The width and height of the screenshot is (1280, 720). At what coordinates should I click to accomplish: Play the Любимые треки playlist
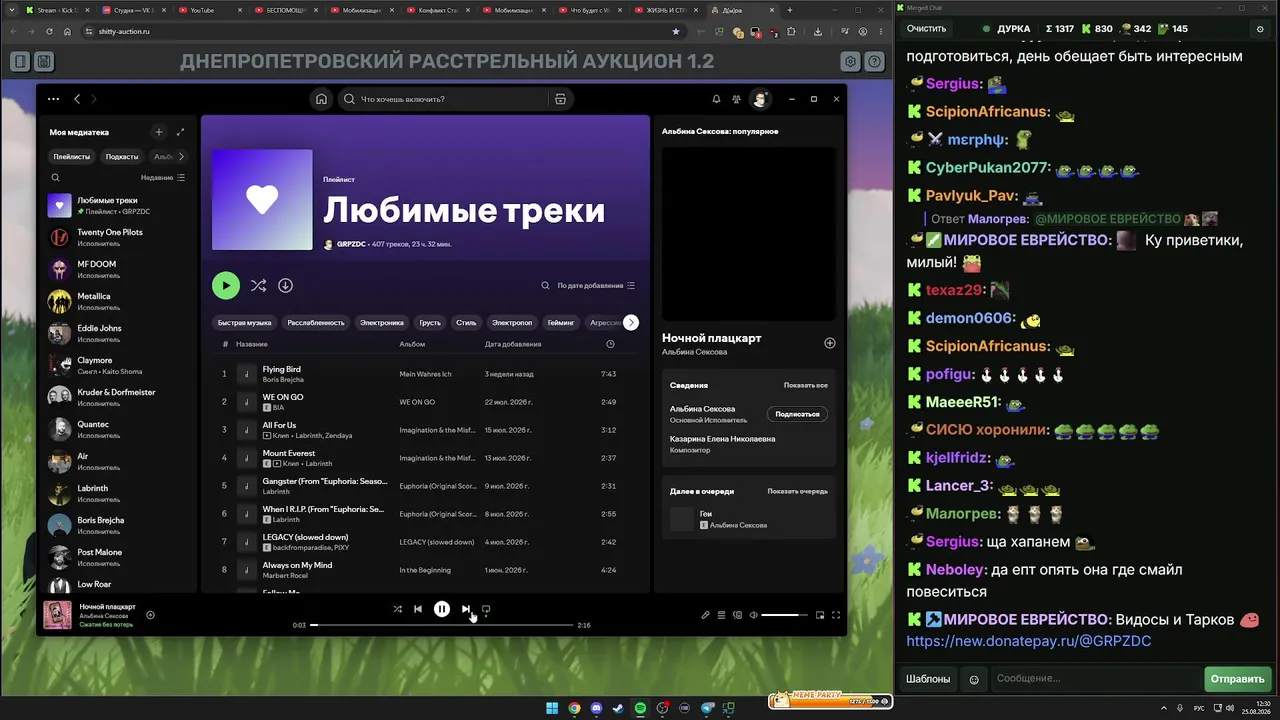click(226, 285)
